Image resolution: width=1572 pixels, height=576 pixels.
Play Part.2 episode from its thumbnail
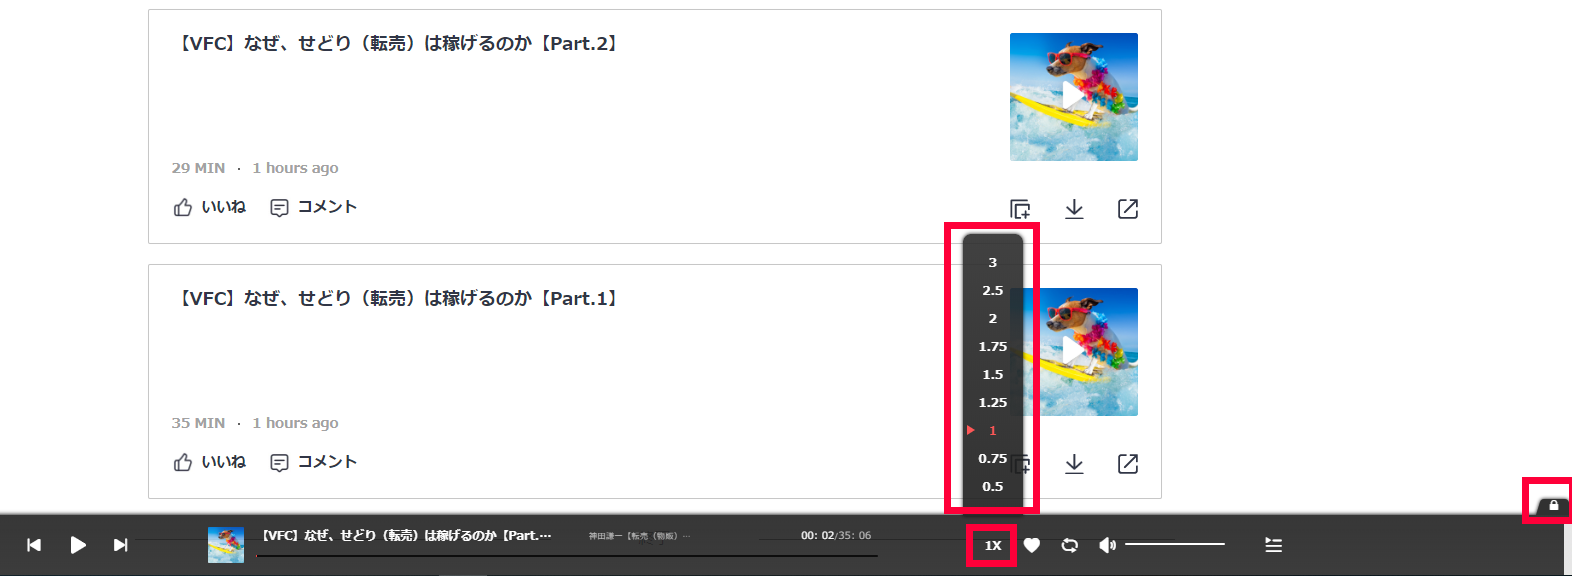[x=1074, y=97]
